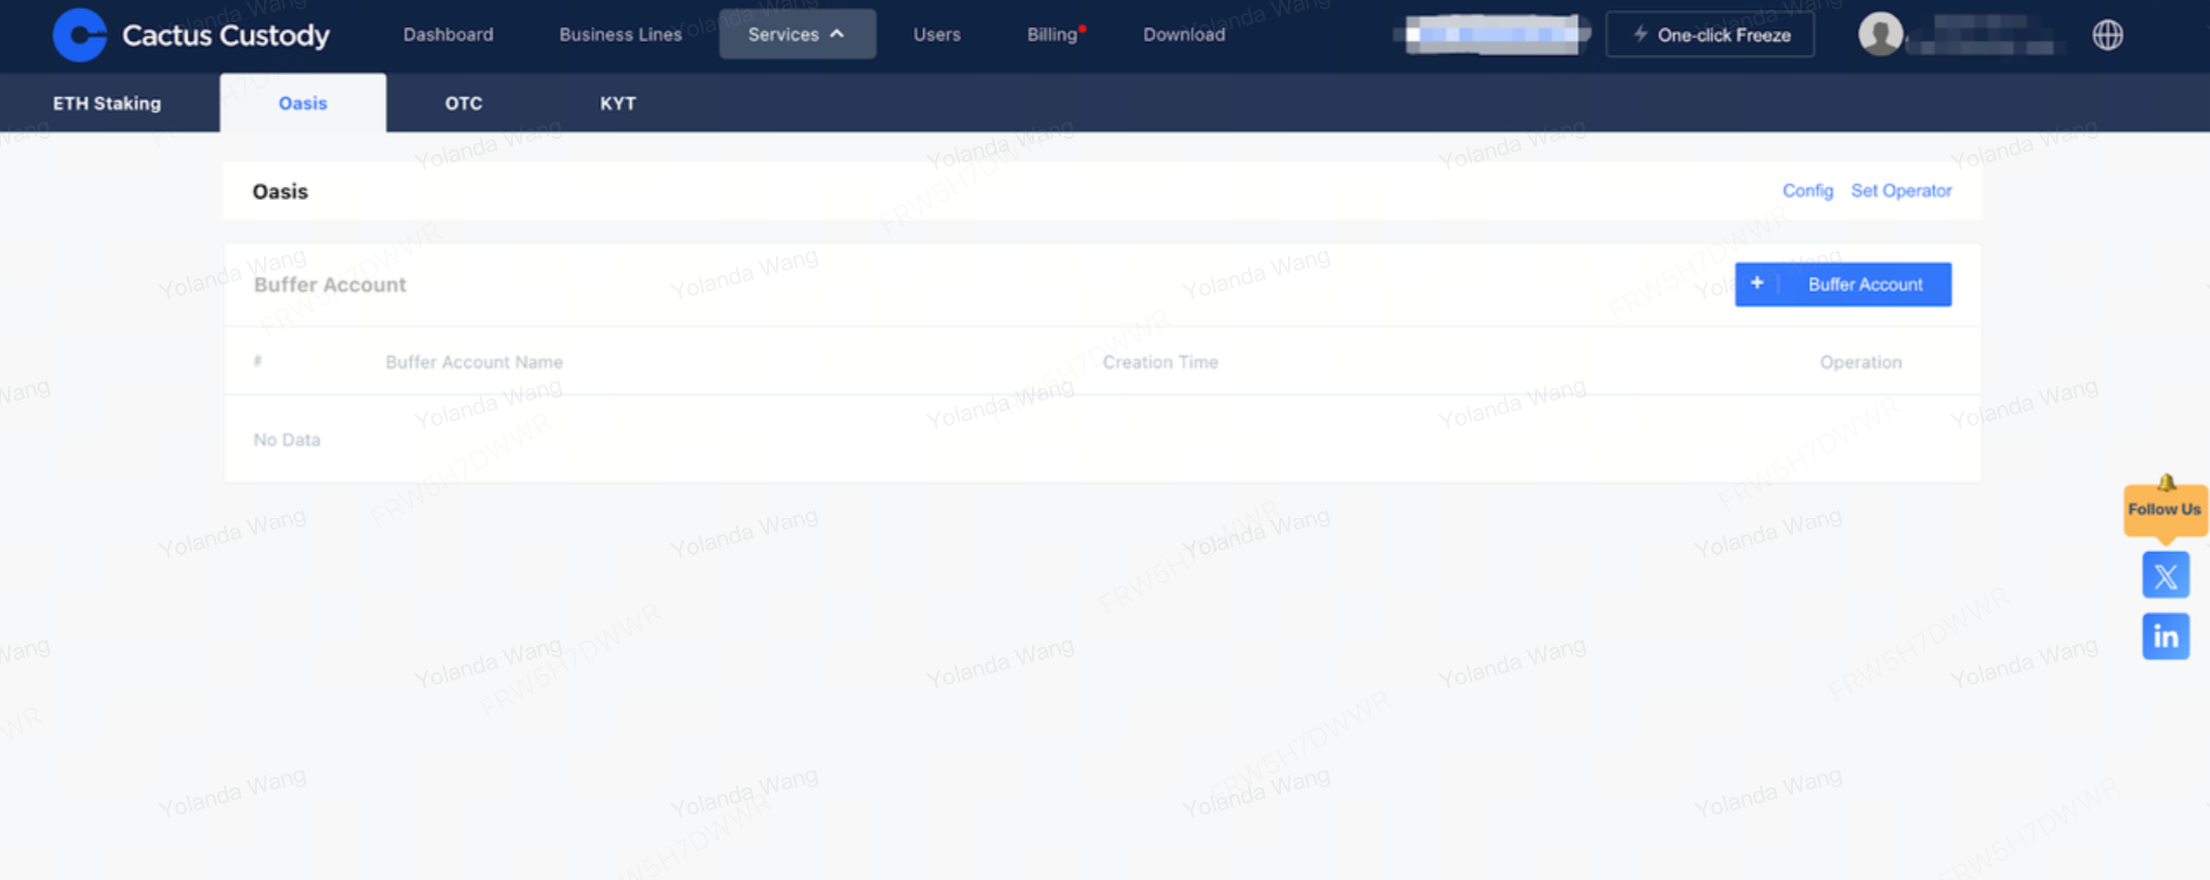Click the Set Operator link

(1900, 190)
